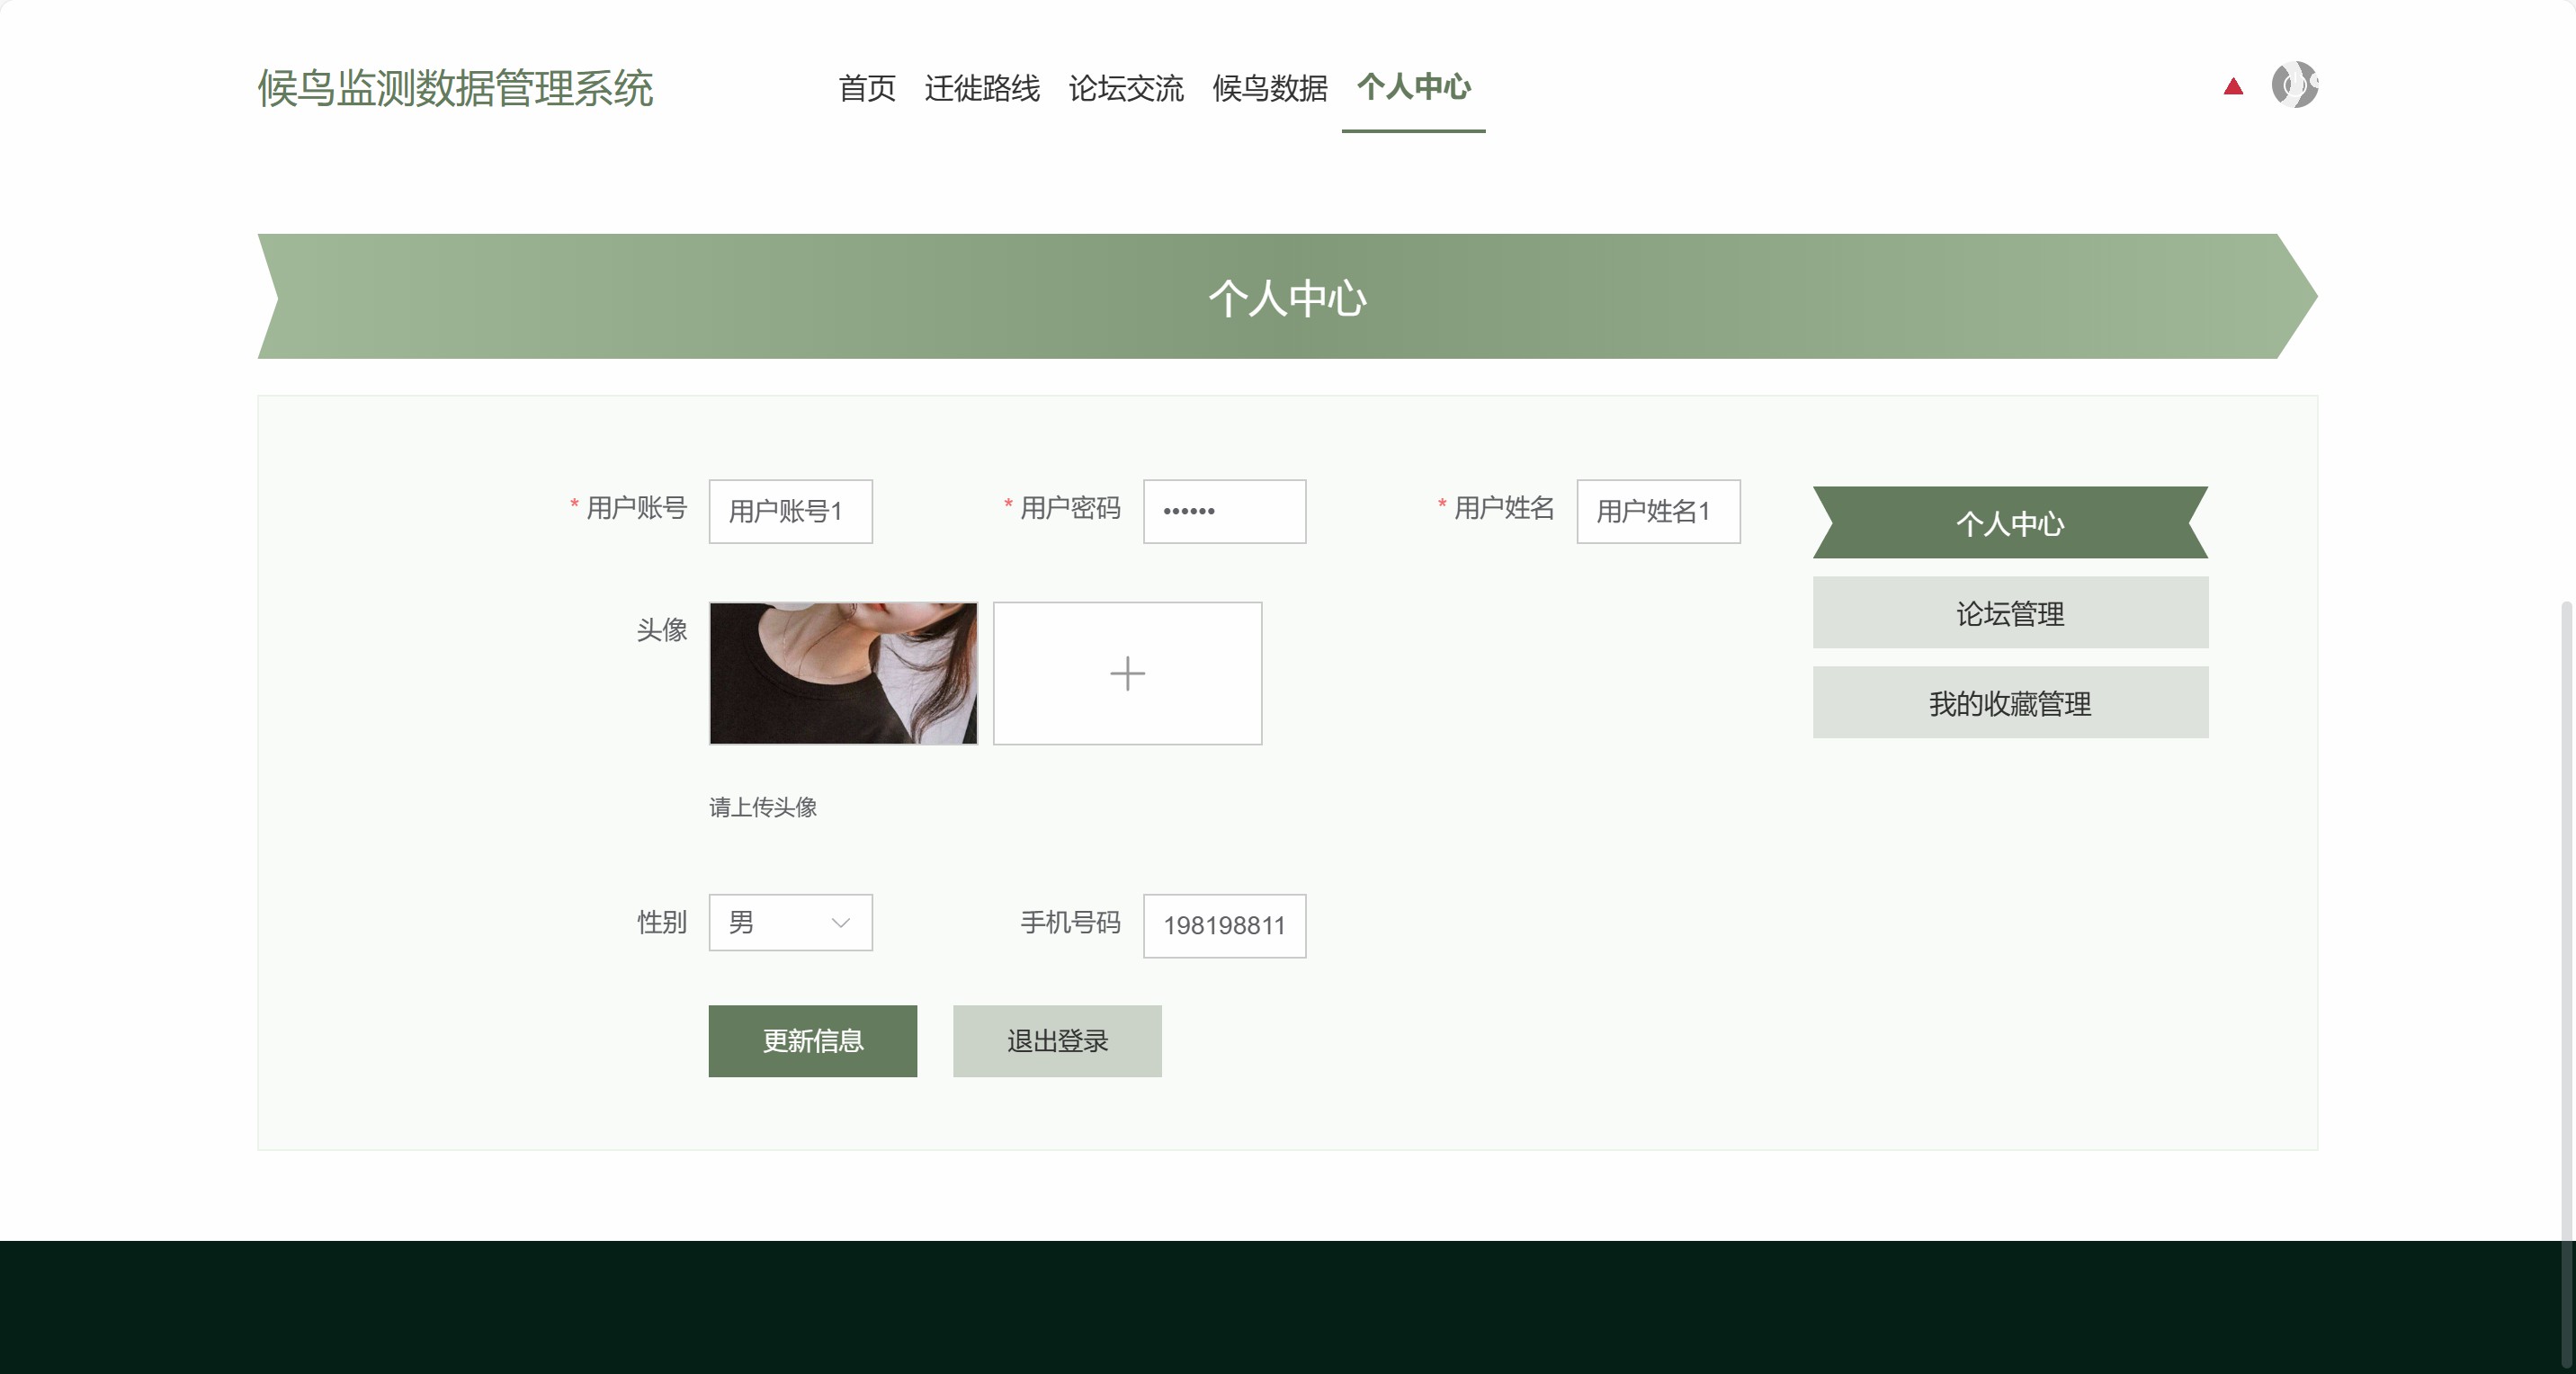Click the chevron arrow in gender select

tap(841, 922)
